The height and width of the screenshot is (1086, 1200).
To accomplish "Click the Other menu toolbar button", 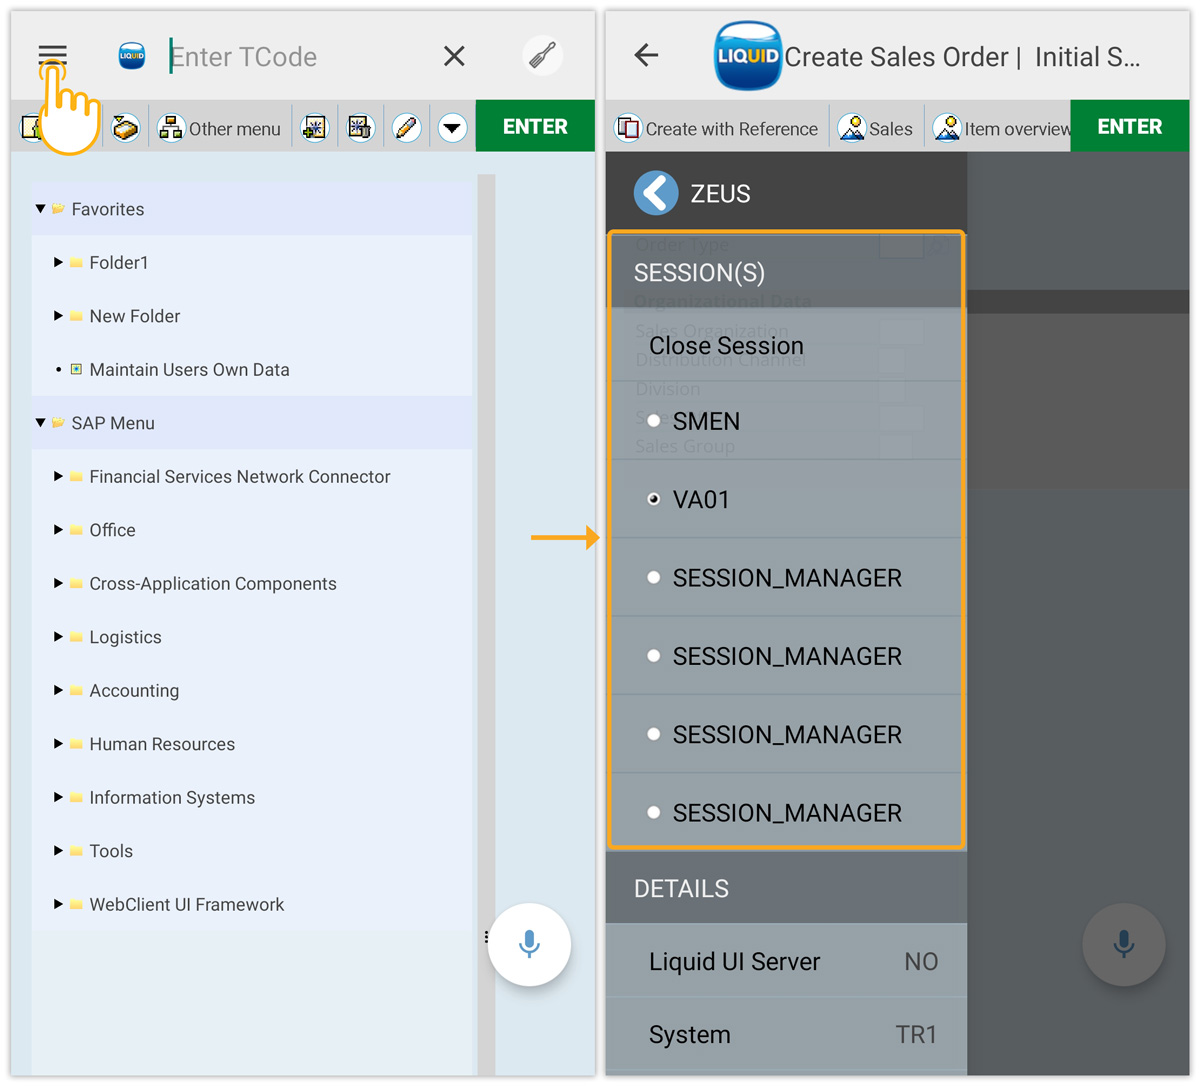I will [220, 128].
